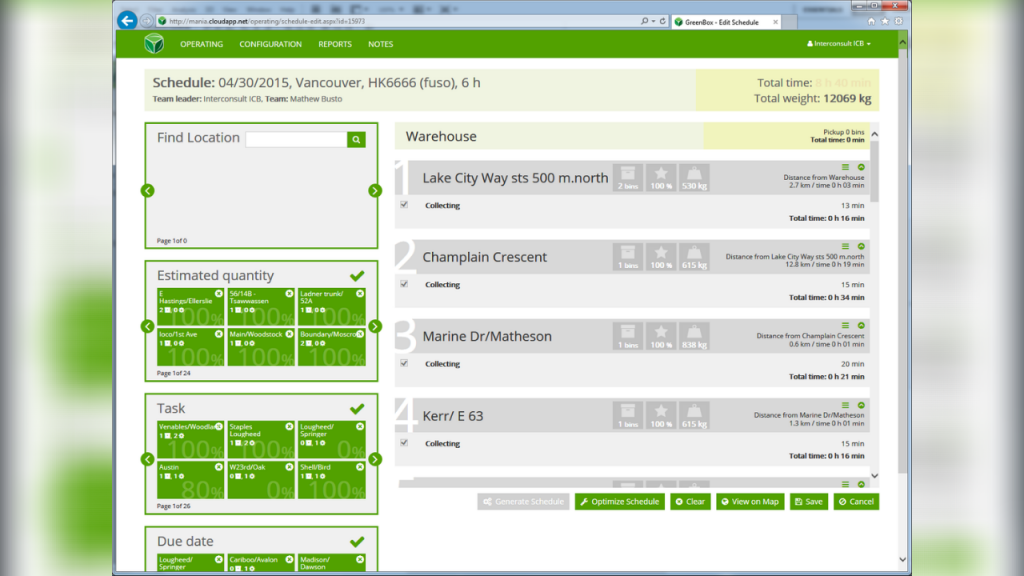
Task: Click reorder lines icon for Champlain Crescent
Action: pos(845,246)
